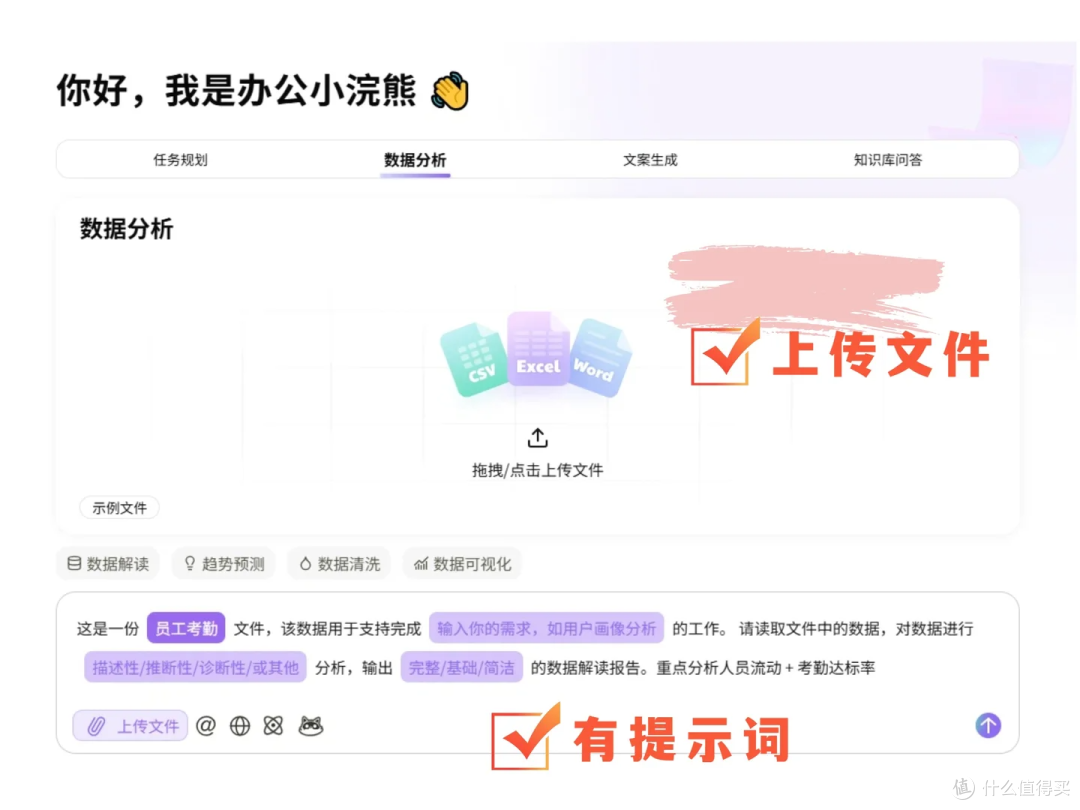Click the 上传文件 paperclip button
This screenshot has height=810, width=1080.
(x=130, y=726)
